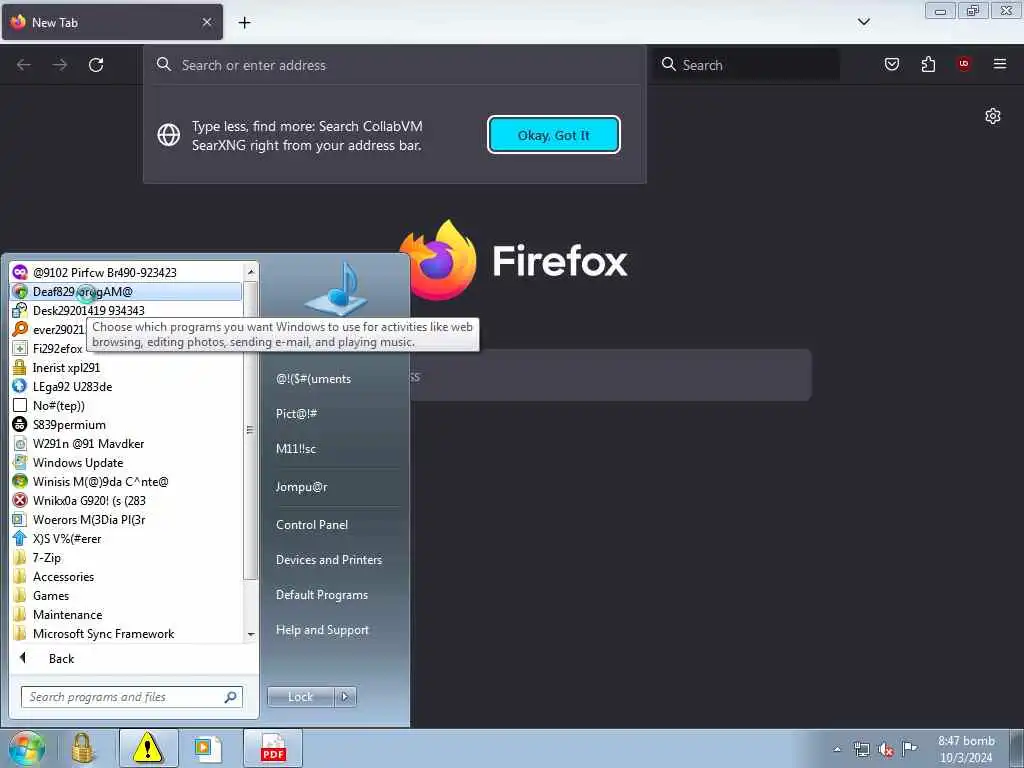Click the Fi292efox icon in programs list
1024x768 pixels.
[x=20, y=348]
